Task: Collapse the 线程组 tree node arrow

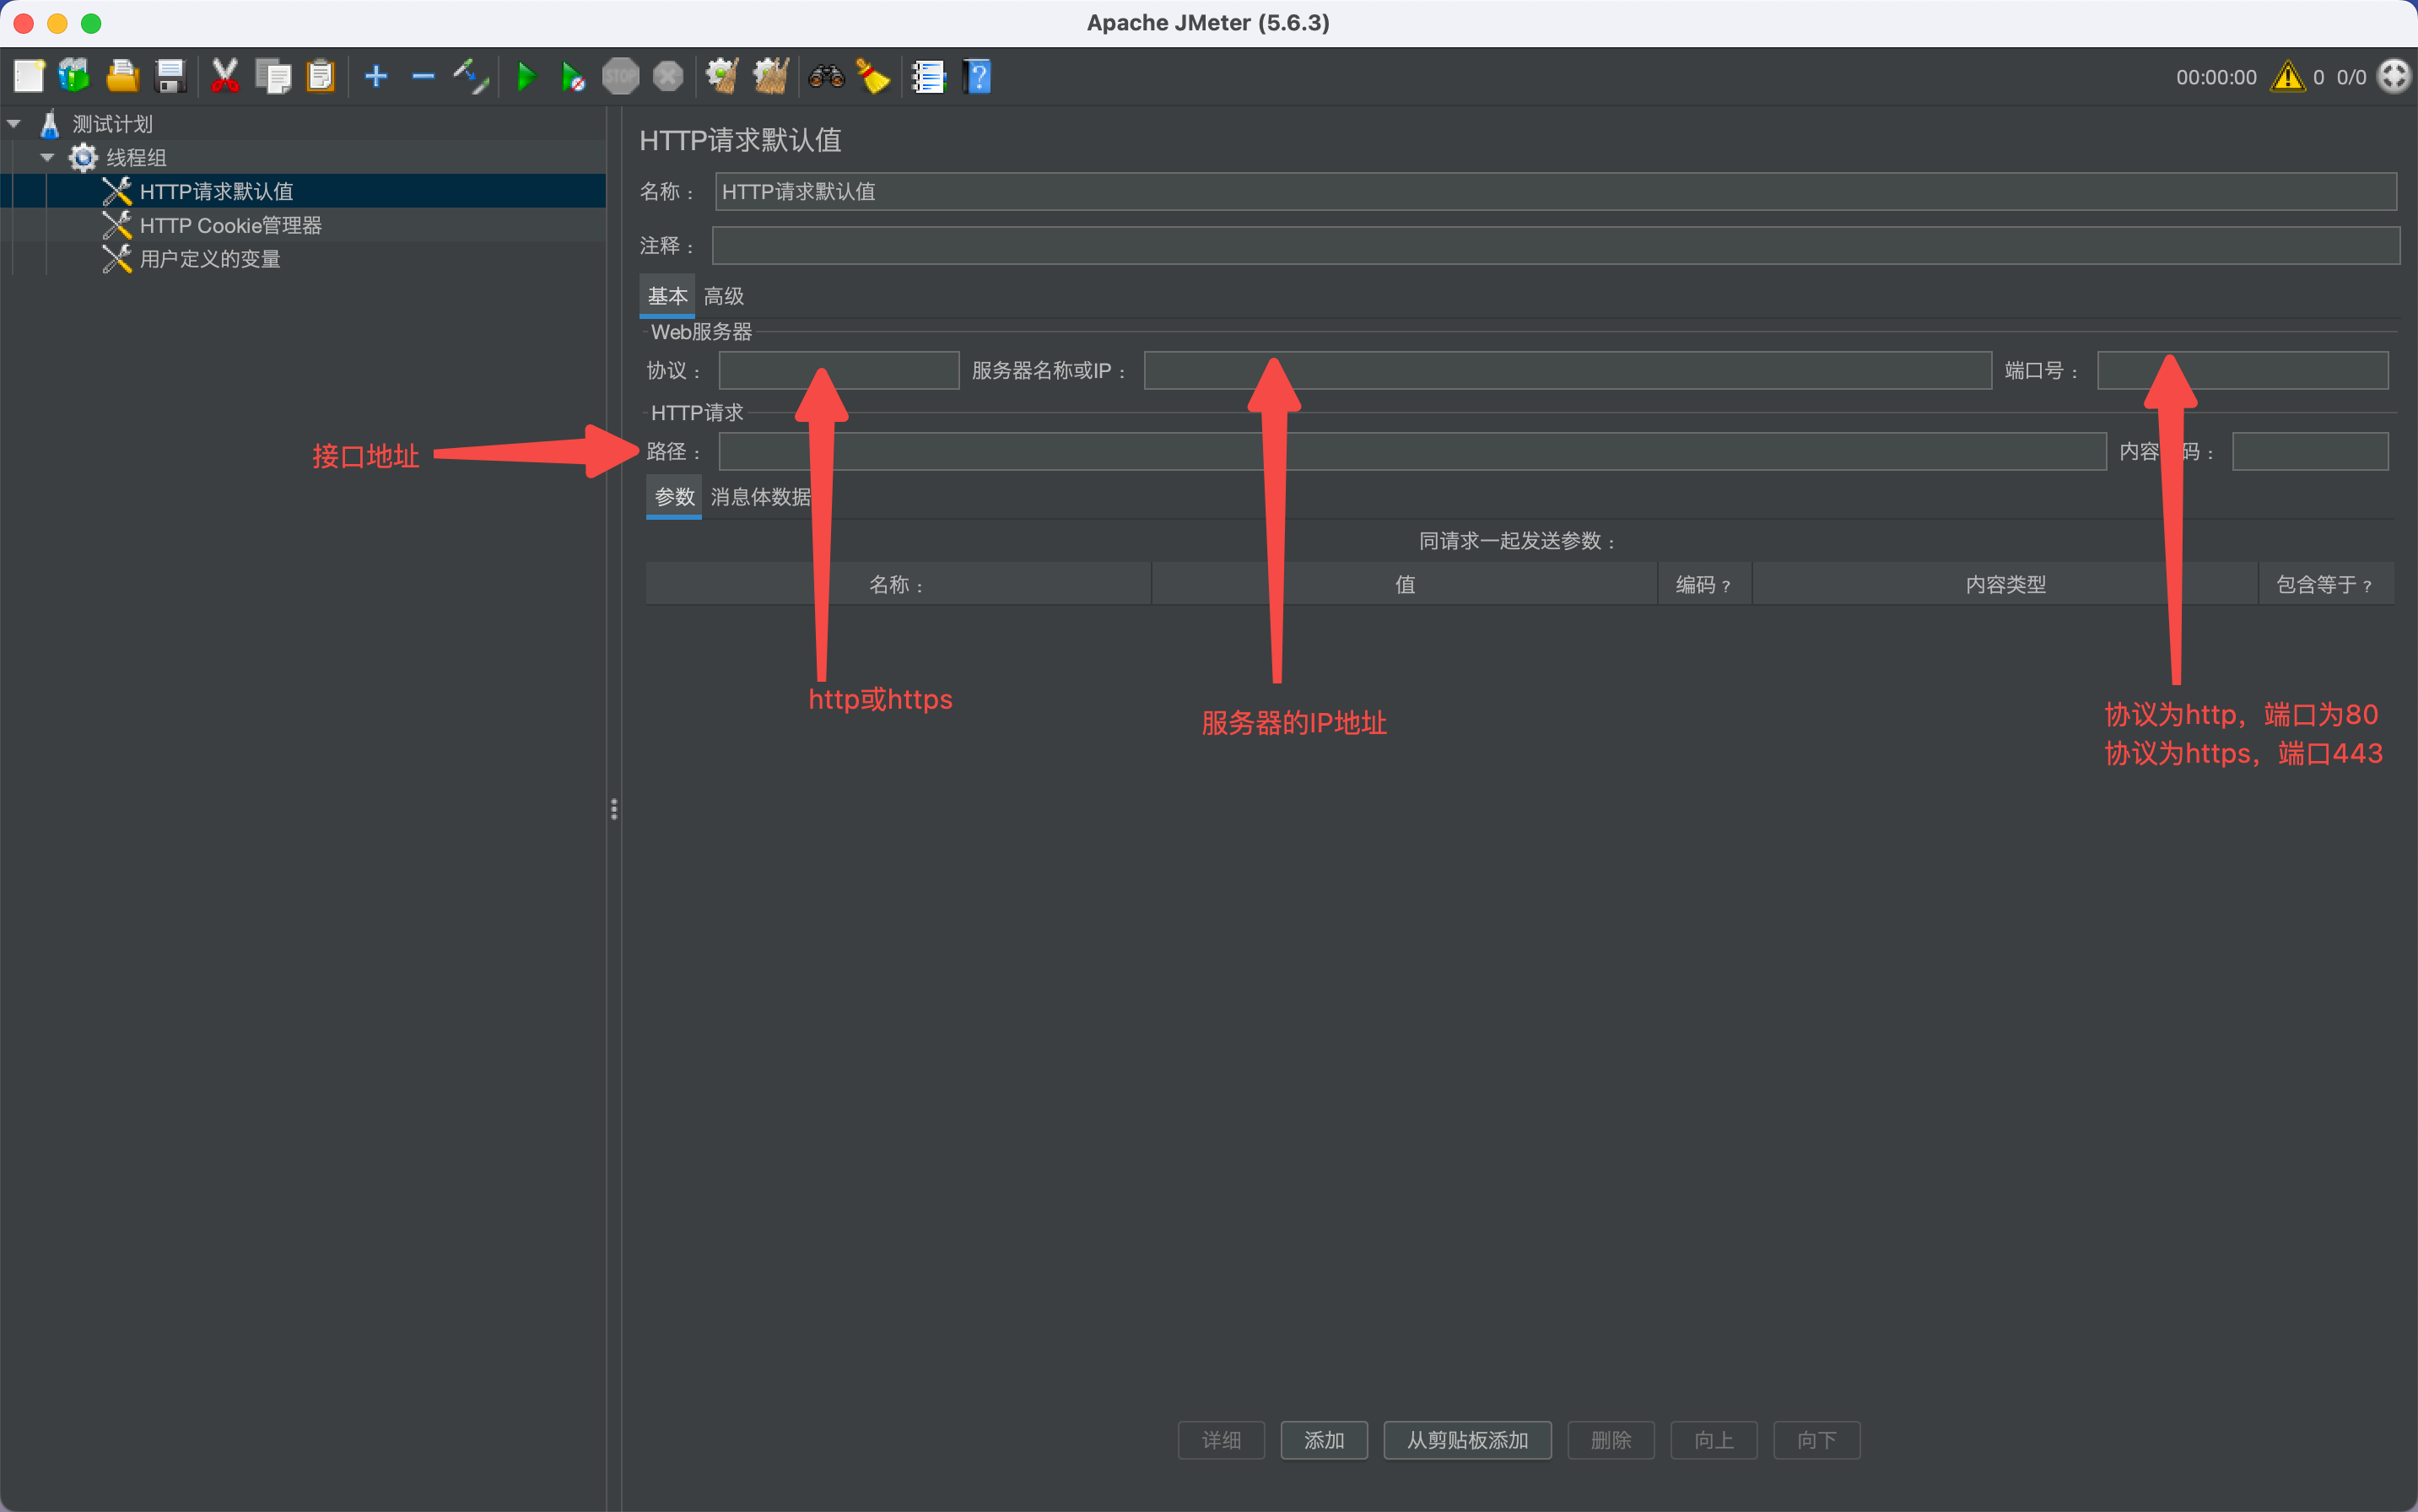Action: (47, 157)
